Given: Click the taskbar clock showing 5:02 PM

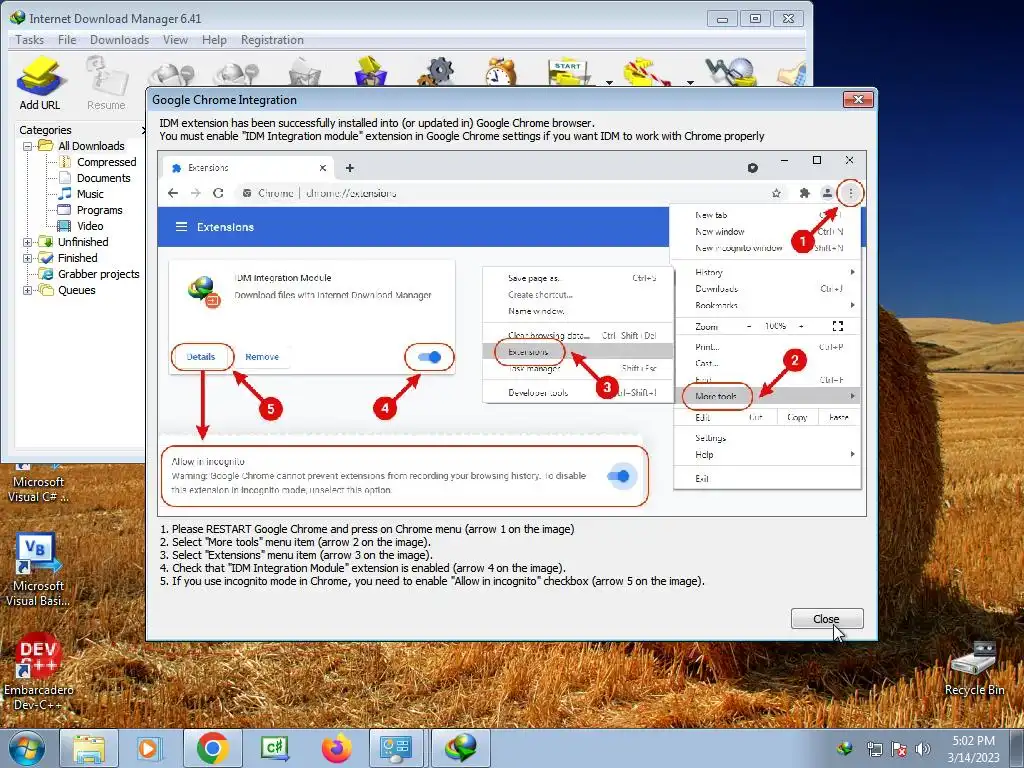Looking at the screenshot, I should 973,749.
